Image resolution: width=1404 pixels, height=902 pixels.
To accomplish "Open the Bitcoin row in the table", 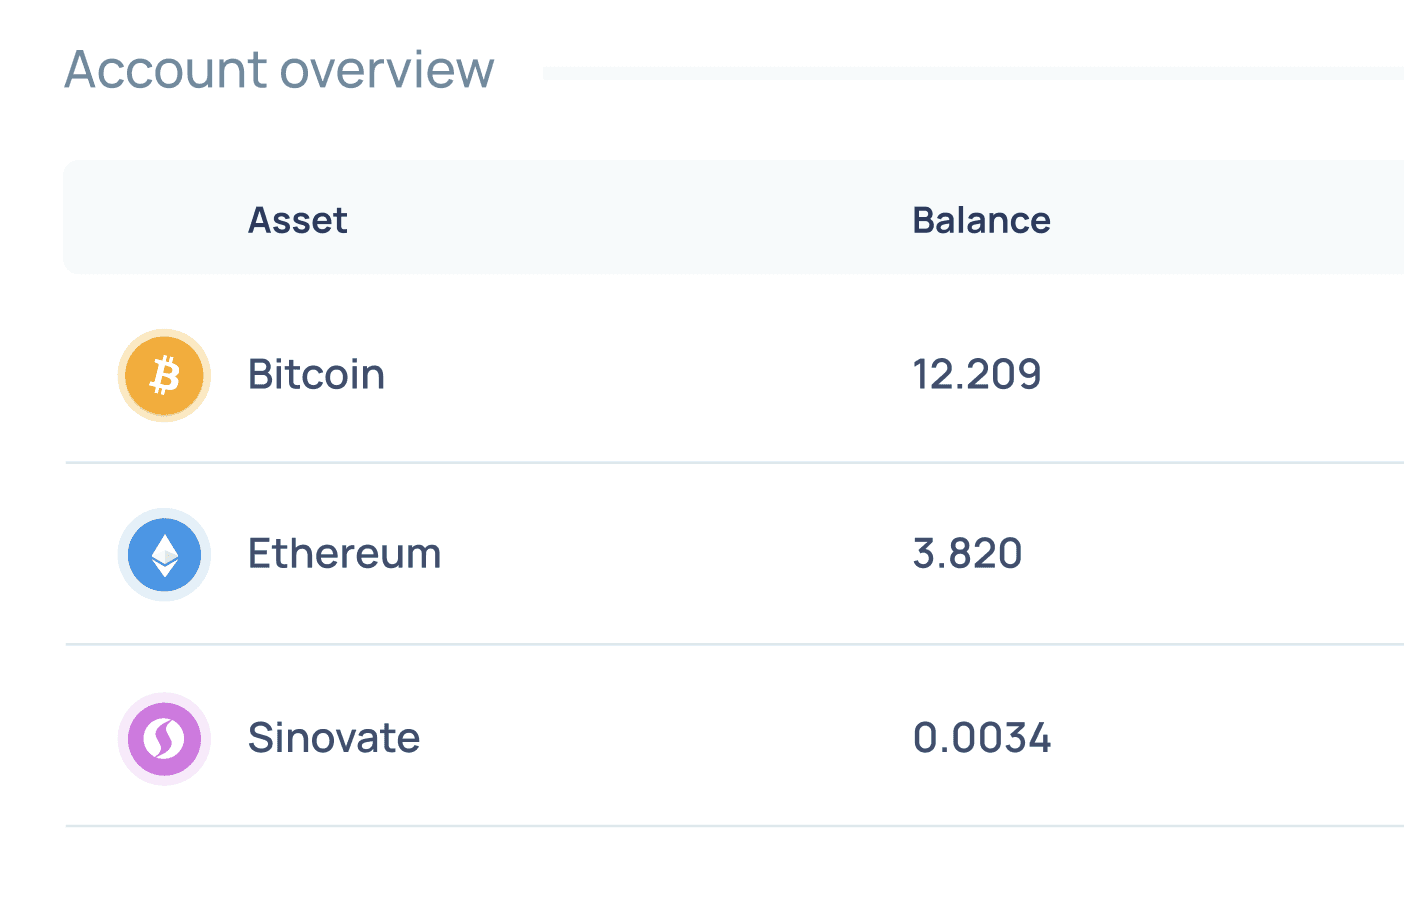I will [734, 375].
